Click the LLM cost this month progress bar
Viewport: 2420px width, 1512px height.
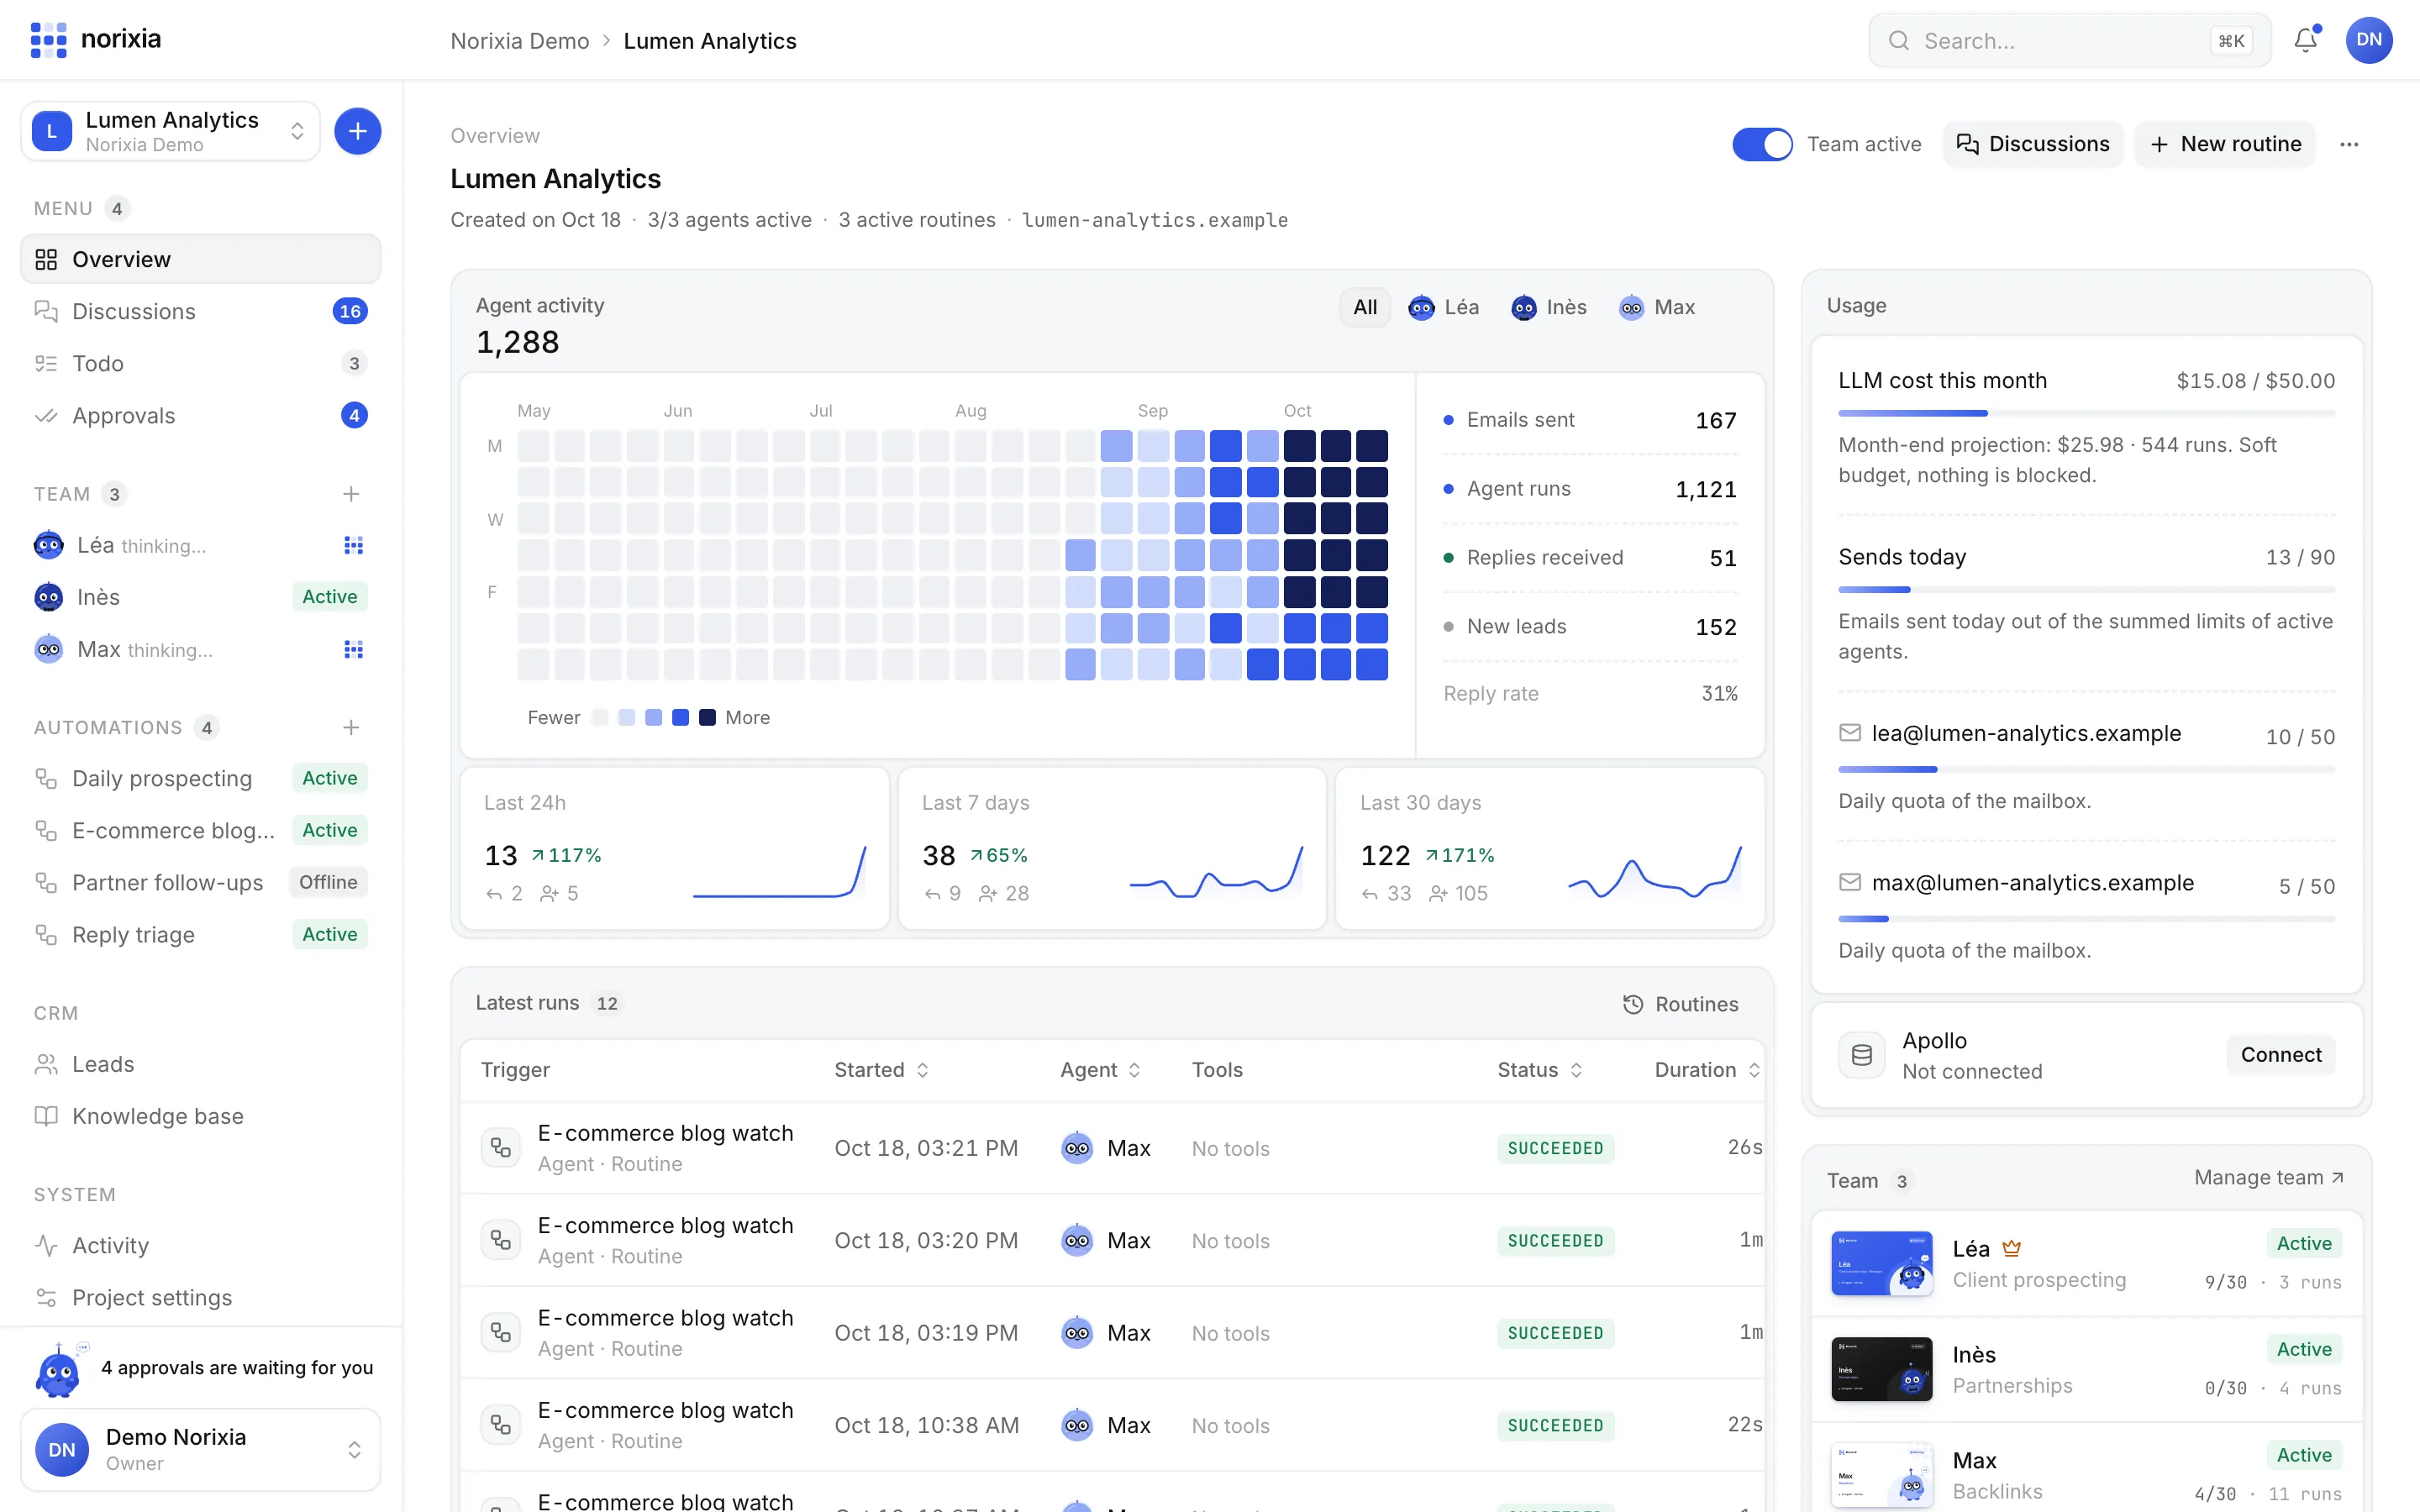tap(2086, 413)
